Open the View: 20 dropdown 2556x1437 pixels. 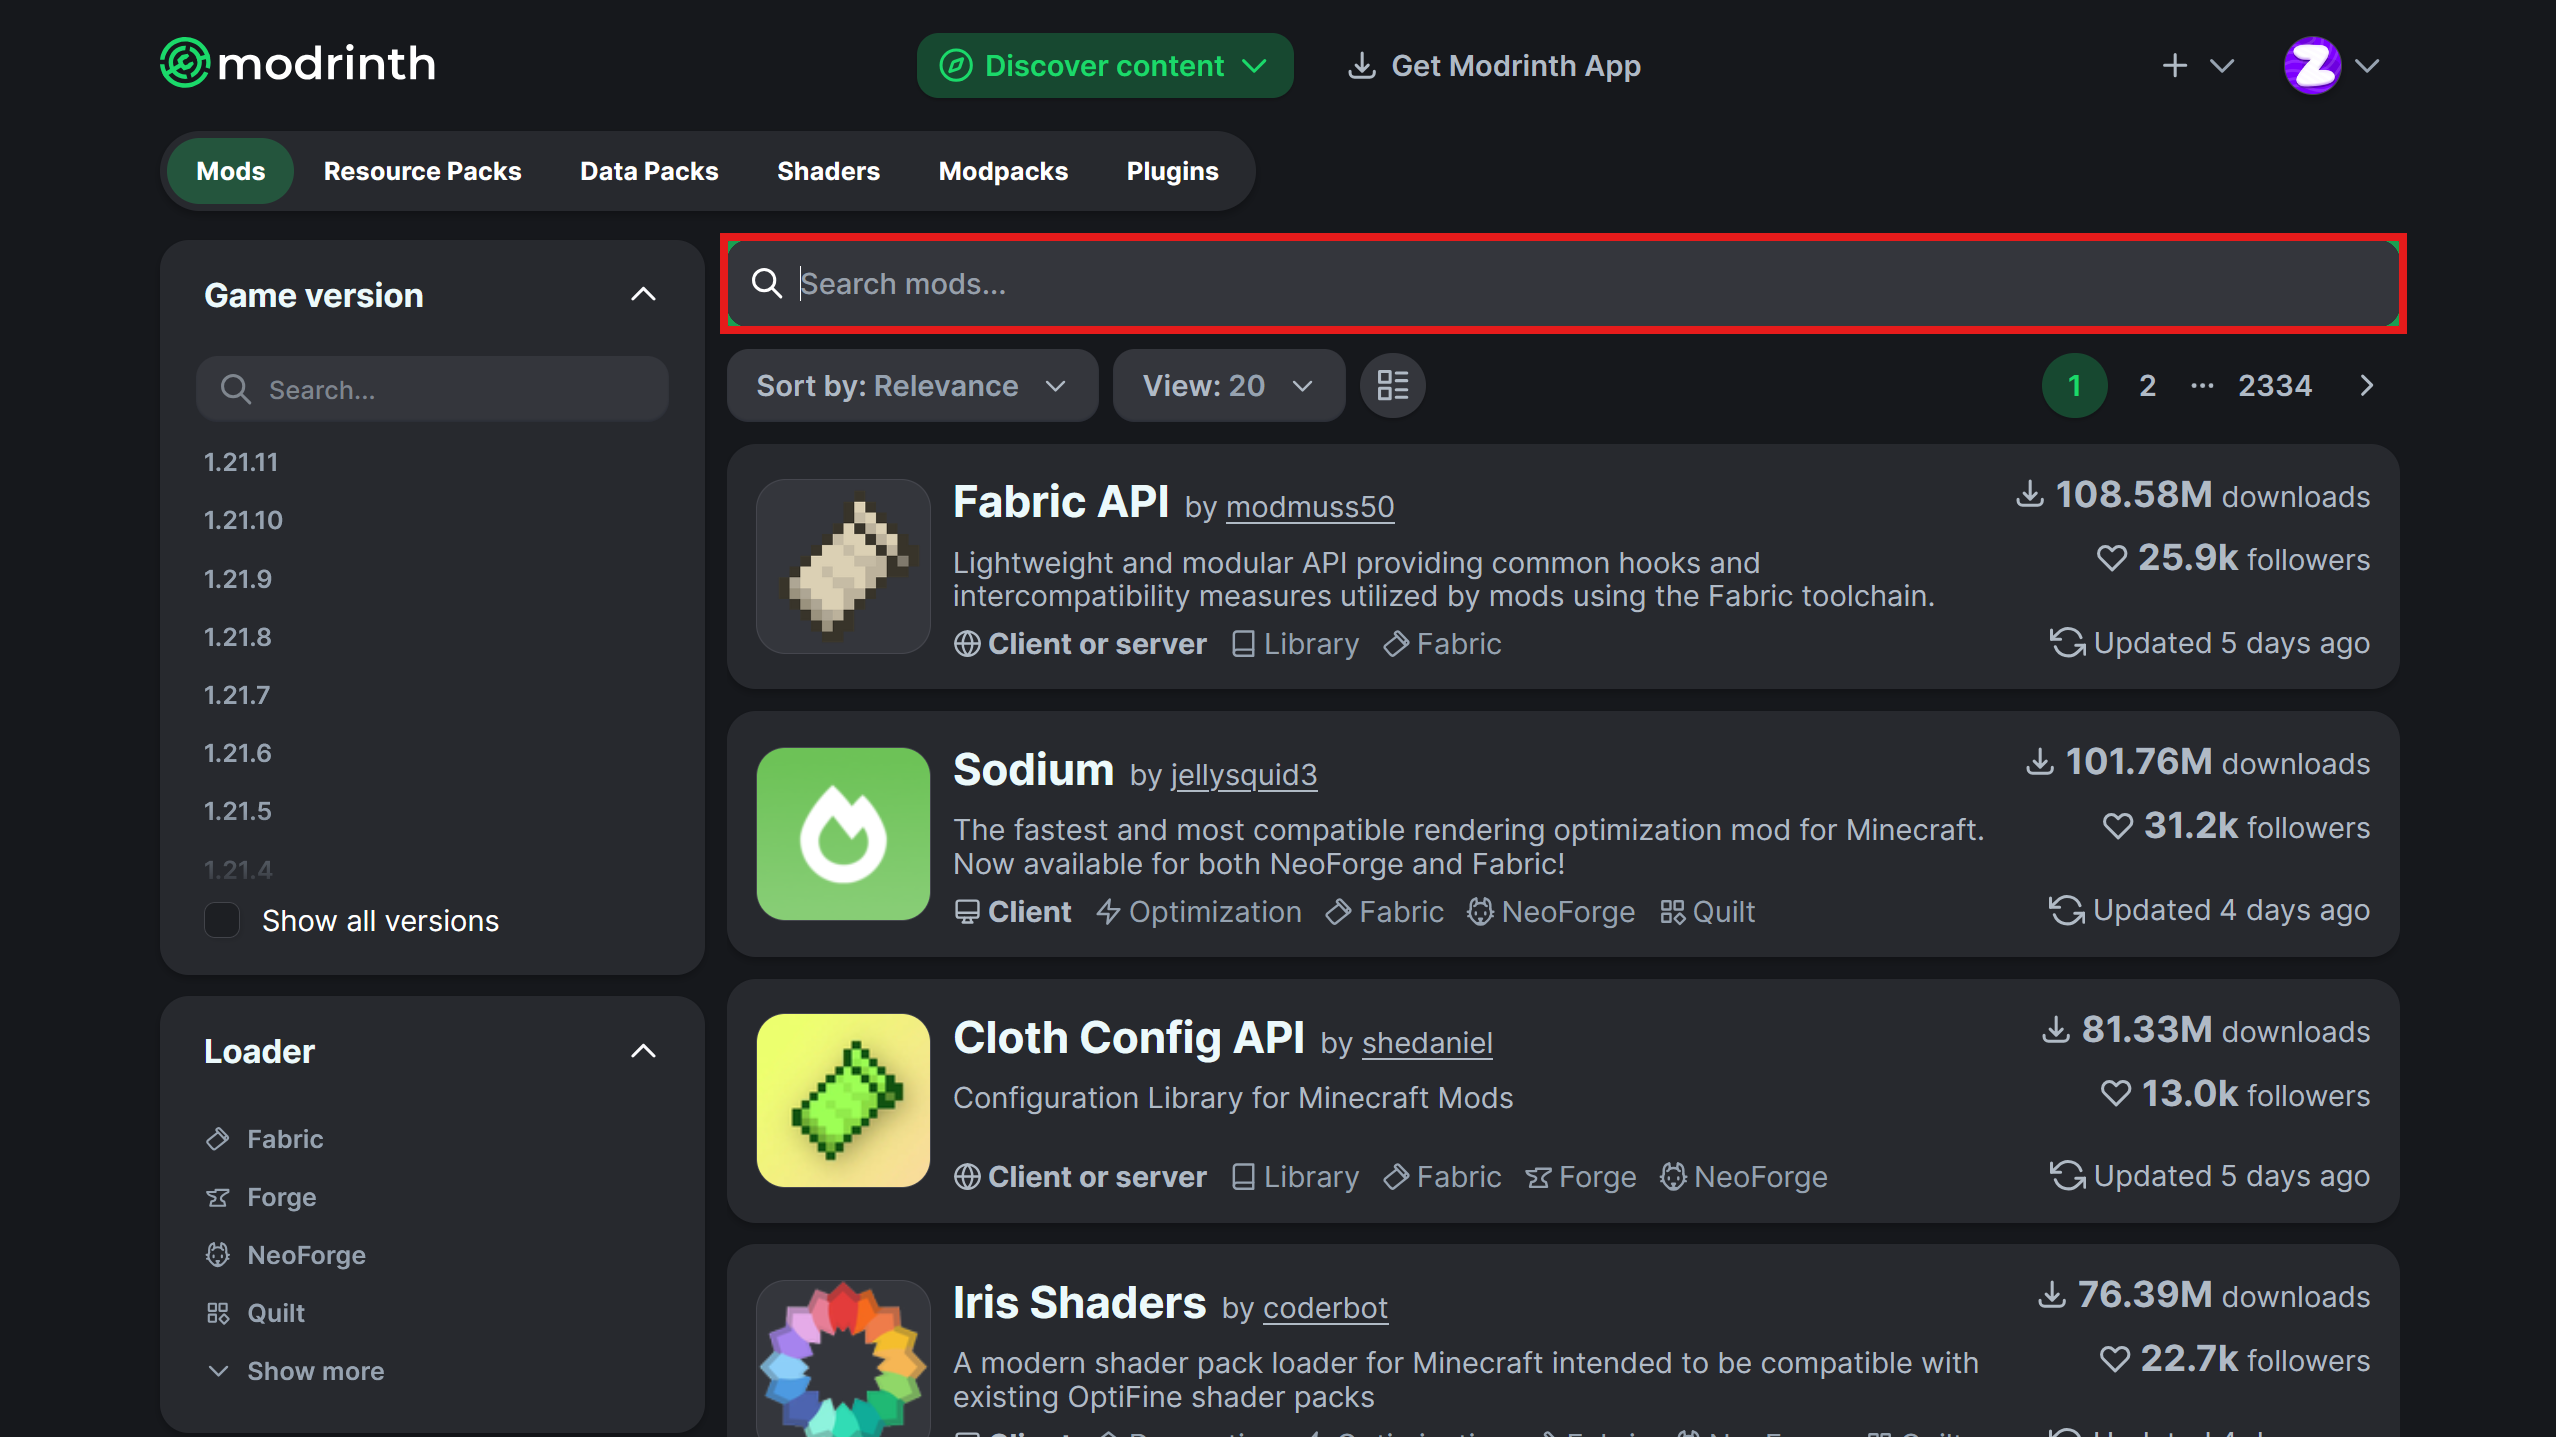pos(1227,385)
